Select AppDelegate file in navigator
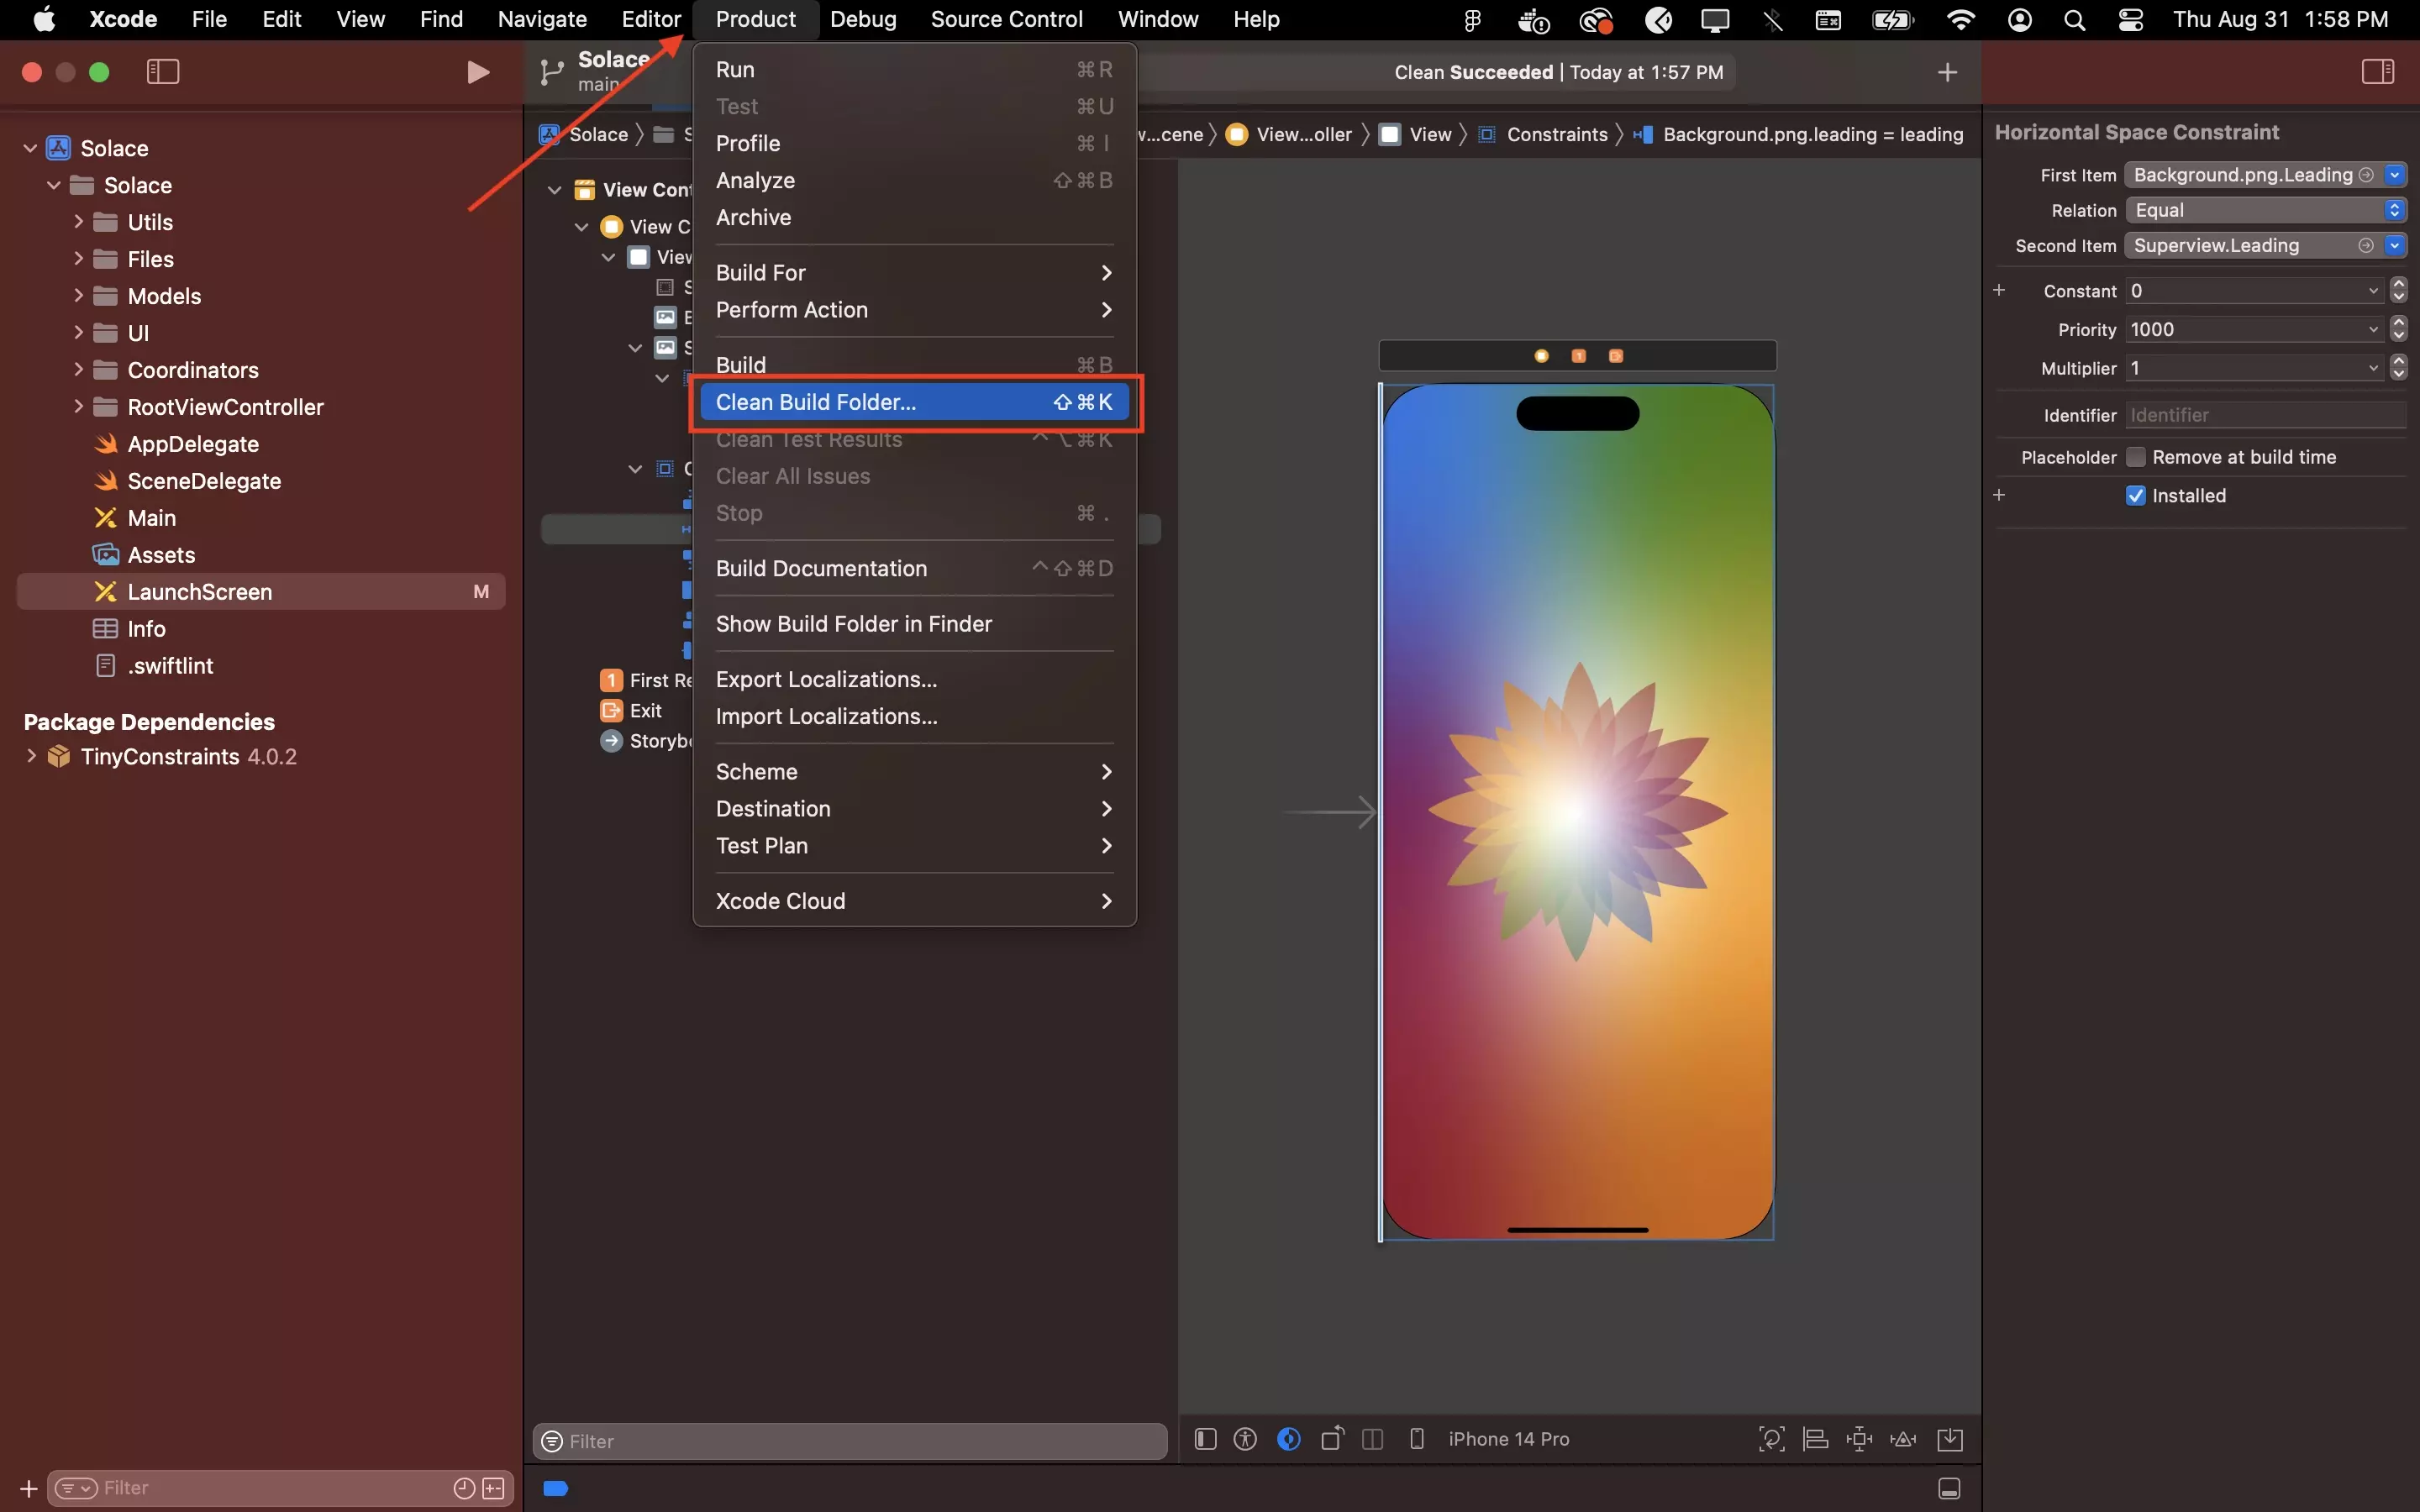The width and height of the screenshot is (2420, 1512). 192,444
